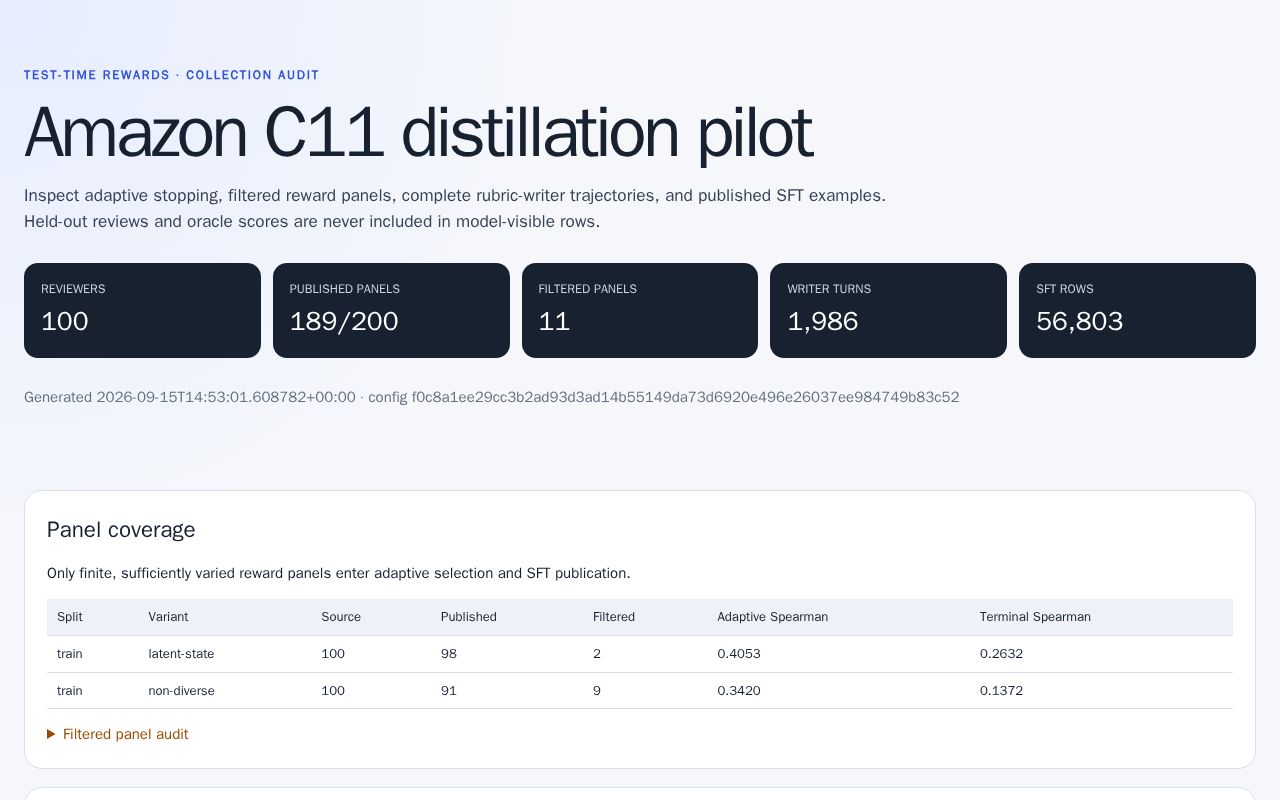Click the Terminal Spearman value 0.2632
1280x800 pixels.
(1001, 654)
